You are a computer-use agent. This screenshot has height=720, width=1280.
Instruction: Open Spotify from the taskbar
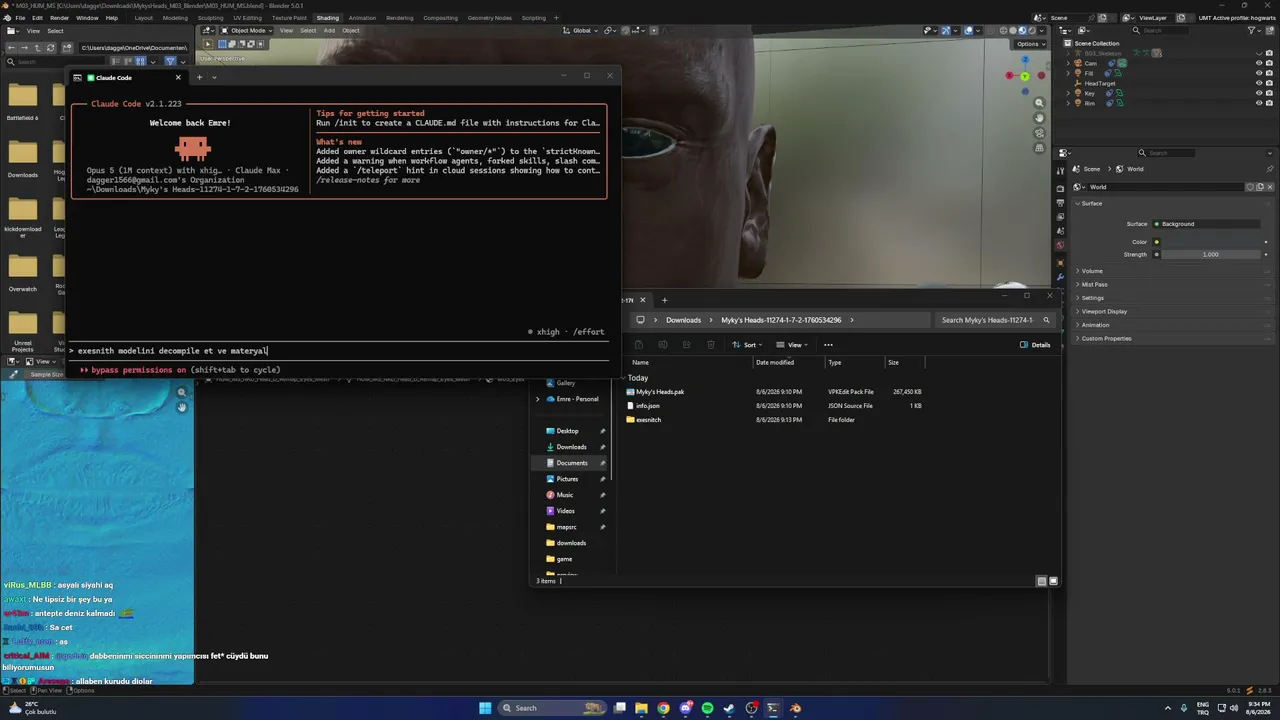[707, 708]
